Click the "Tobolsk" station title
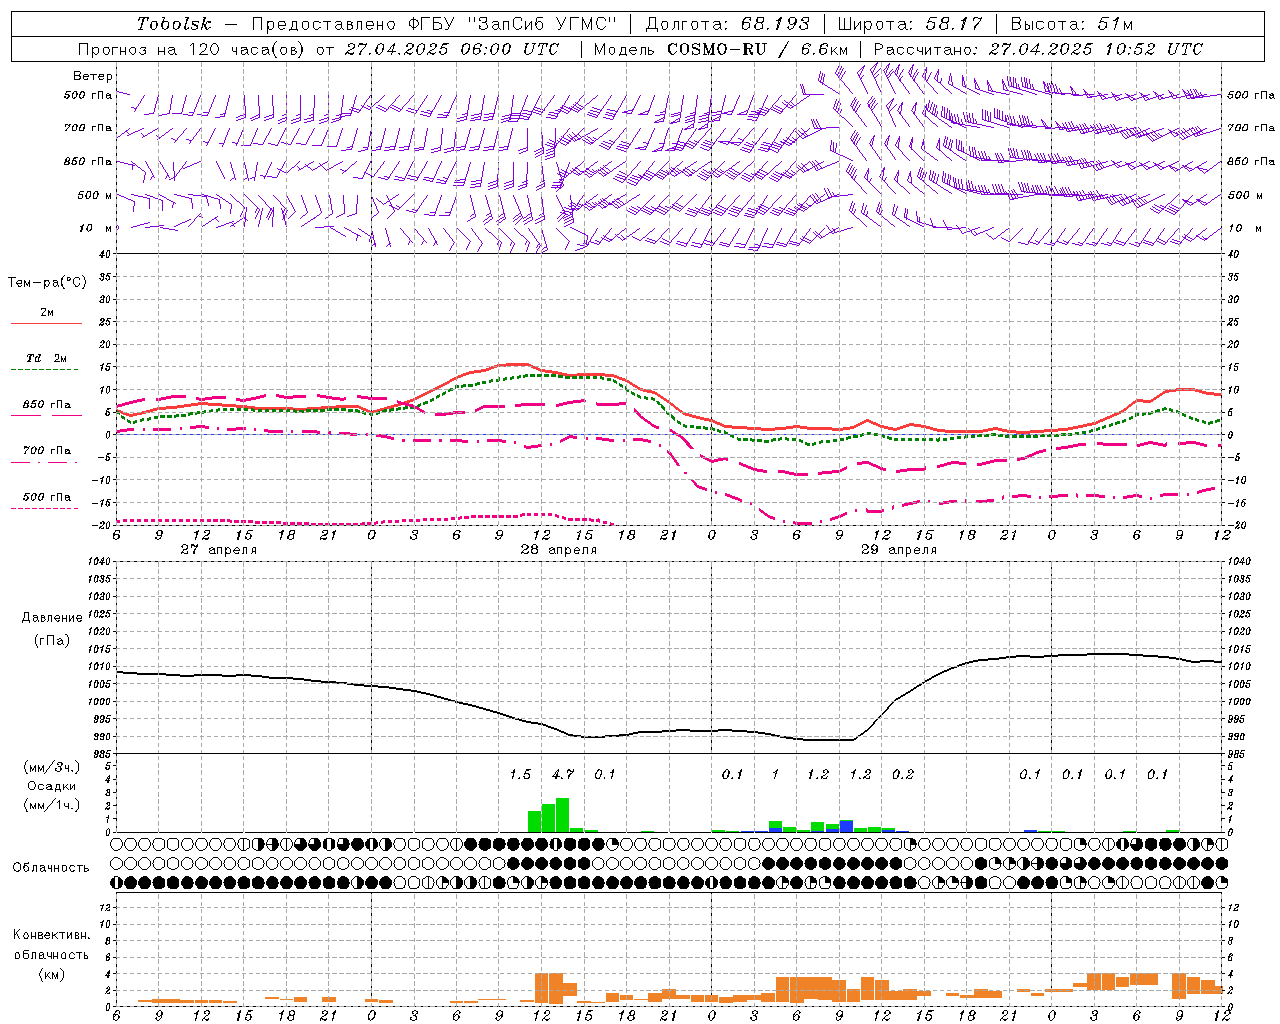Screen dimensions: 1280x1024 174,24
